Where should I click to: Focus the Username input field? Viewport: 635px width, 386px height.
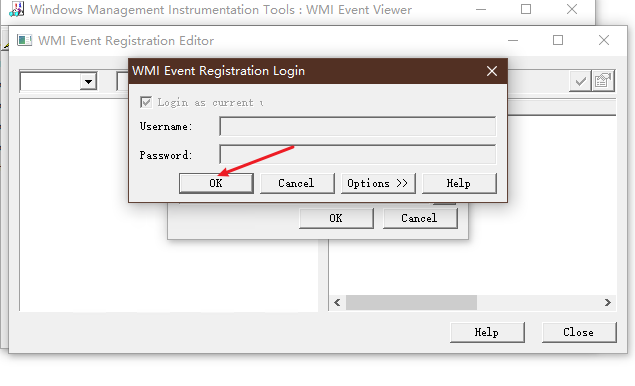358,126
